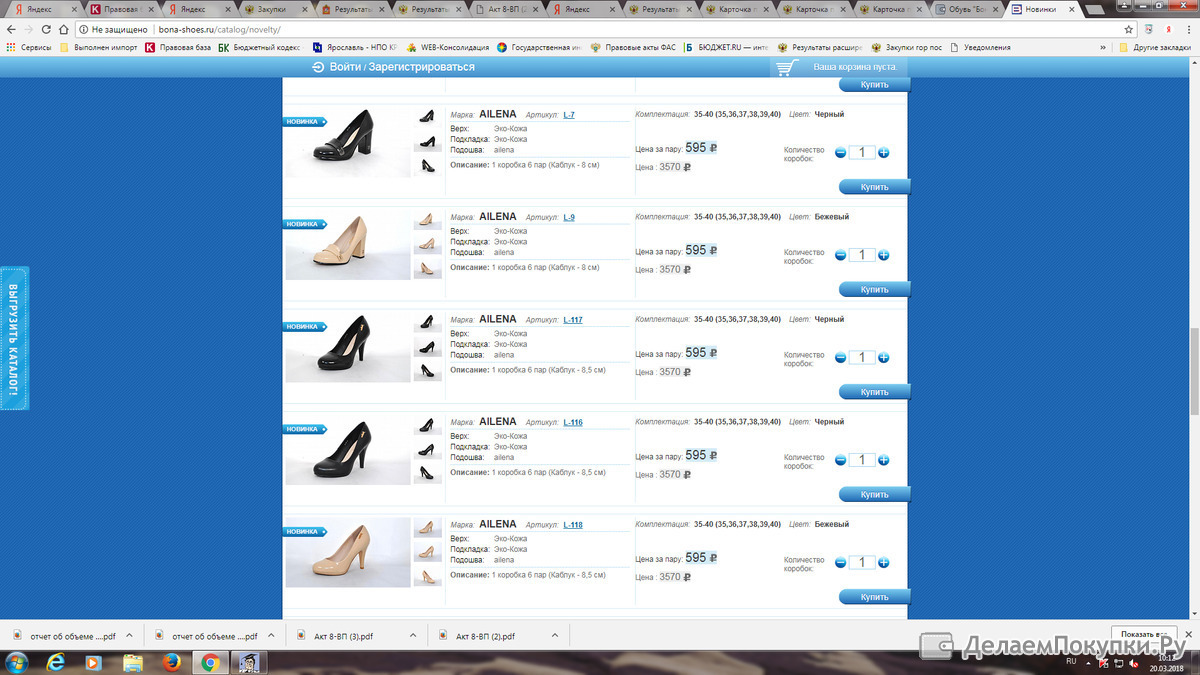This screenshot has height=675, width=1200.
Task: Switch to the Акт 8-ВП browser tab
Action: tap(505, 9)
